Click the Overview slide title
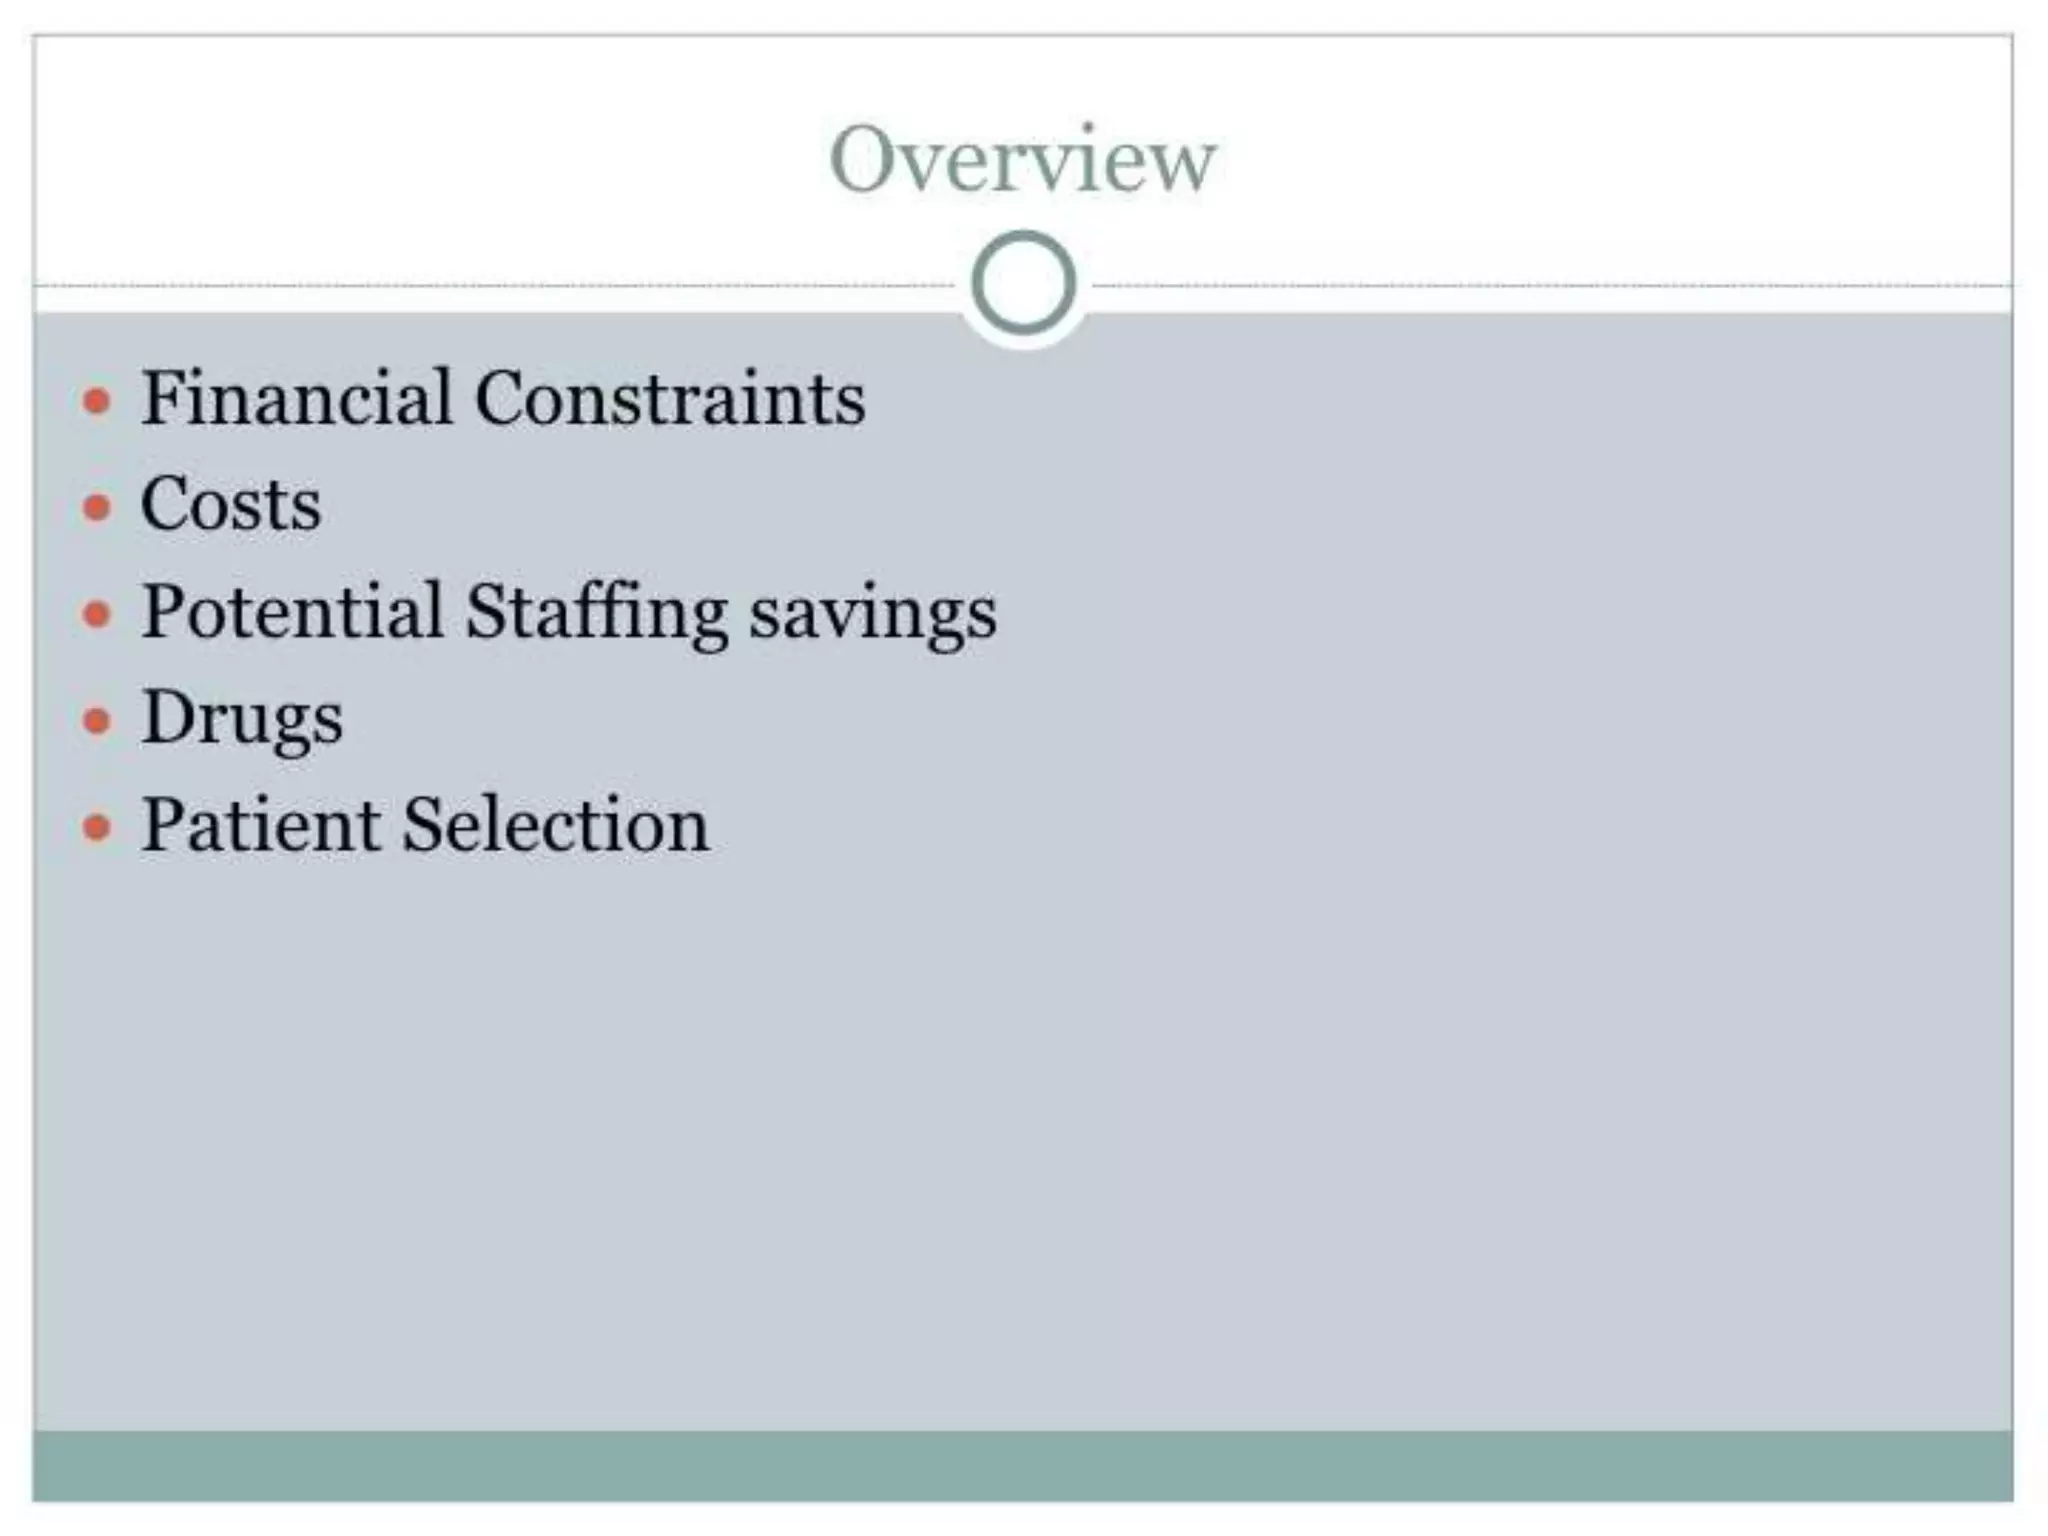 click(1022, 159)
